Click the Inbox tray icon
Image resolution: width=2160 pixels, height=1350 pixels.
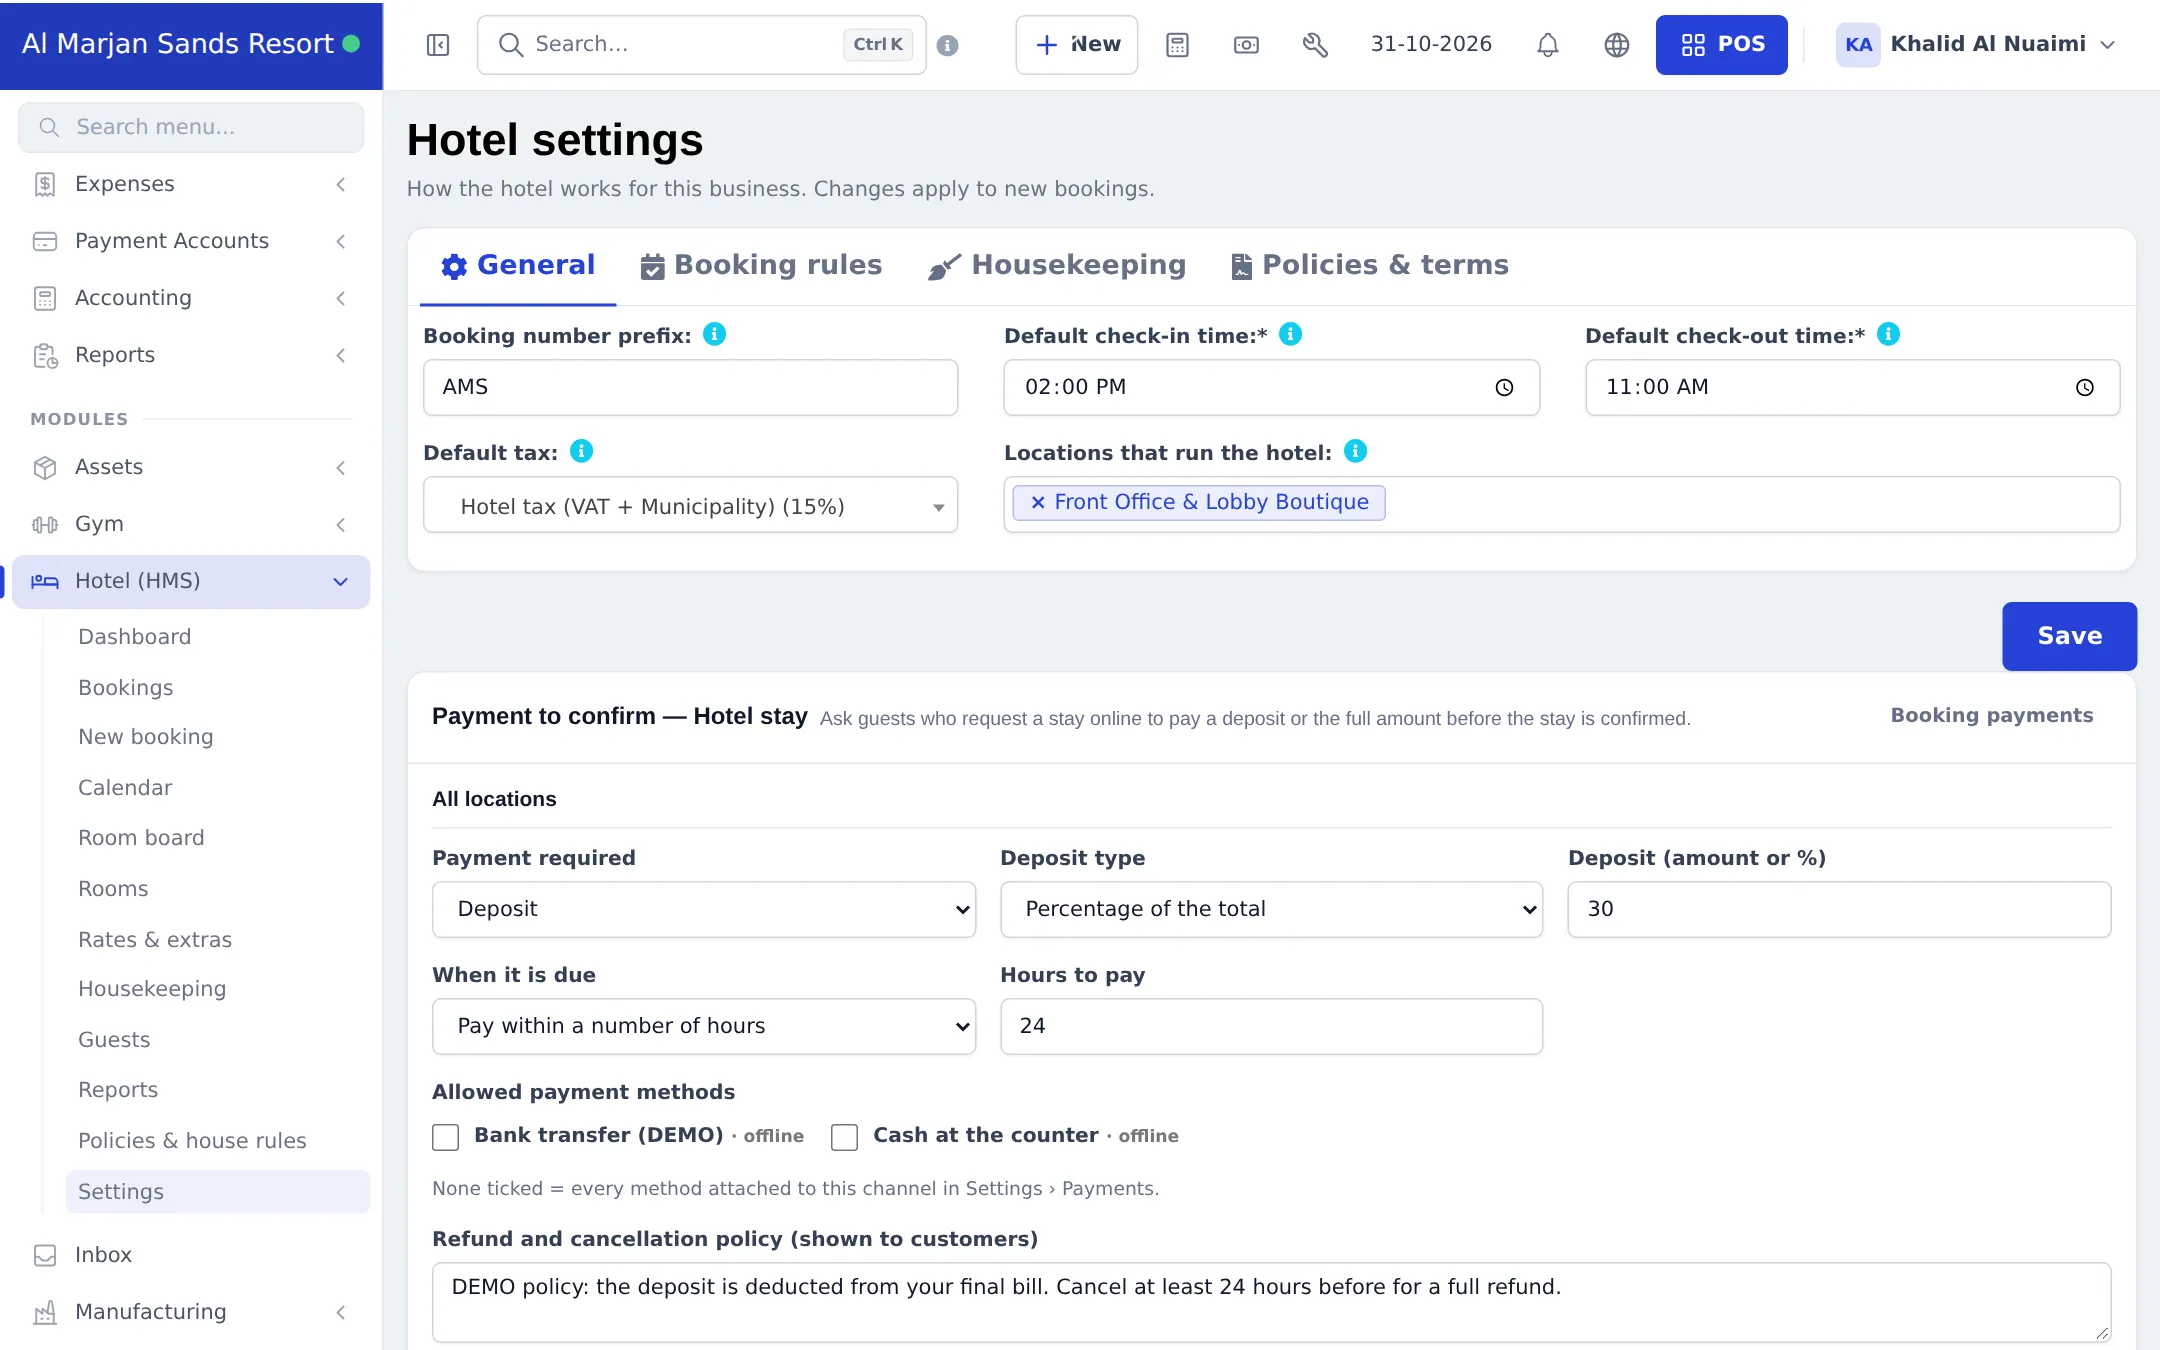[45, 1255]
